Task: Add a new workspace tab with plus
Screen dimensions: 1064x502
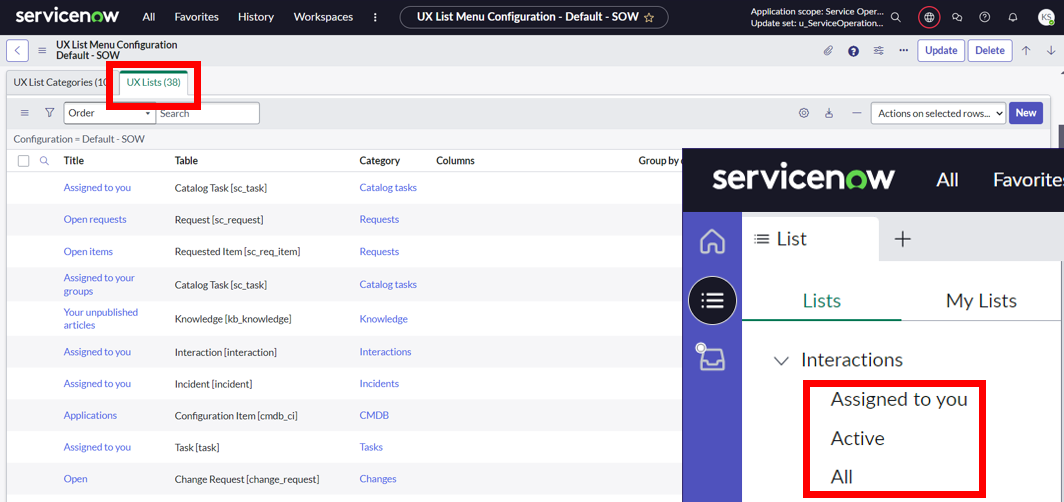Action: (902, 239)
